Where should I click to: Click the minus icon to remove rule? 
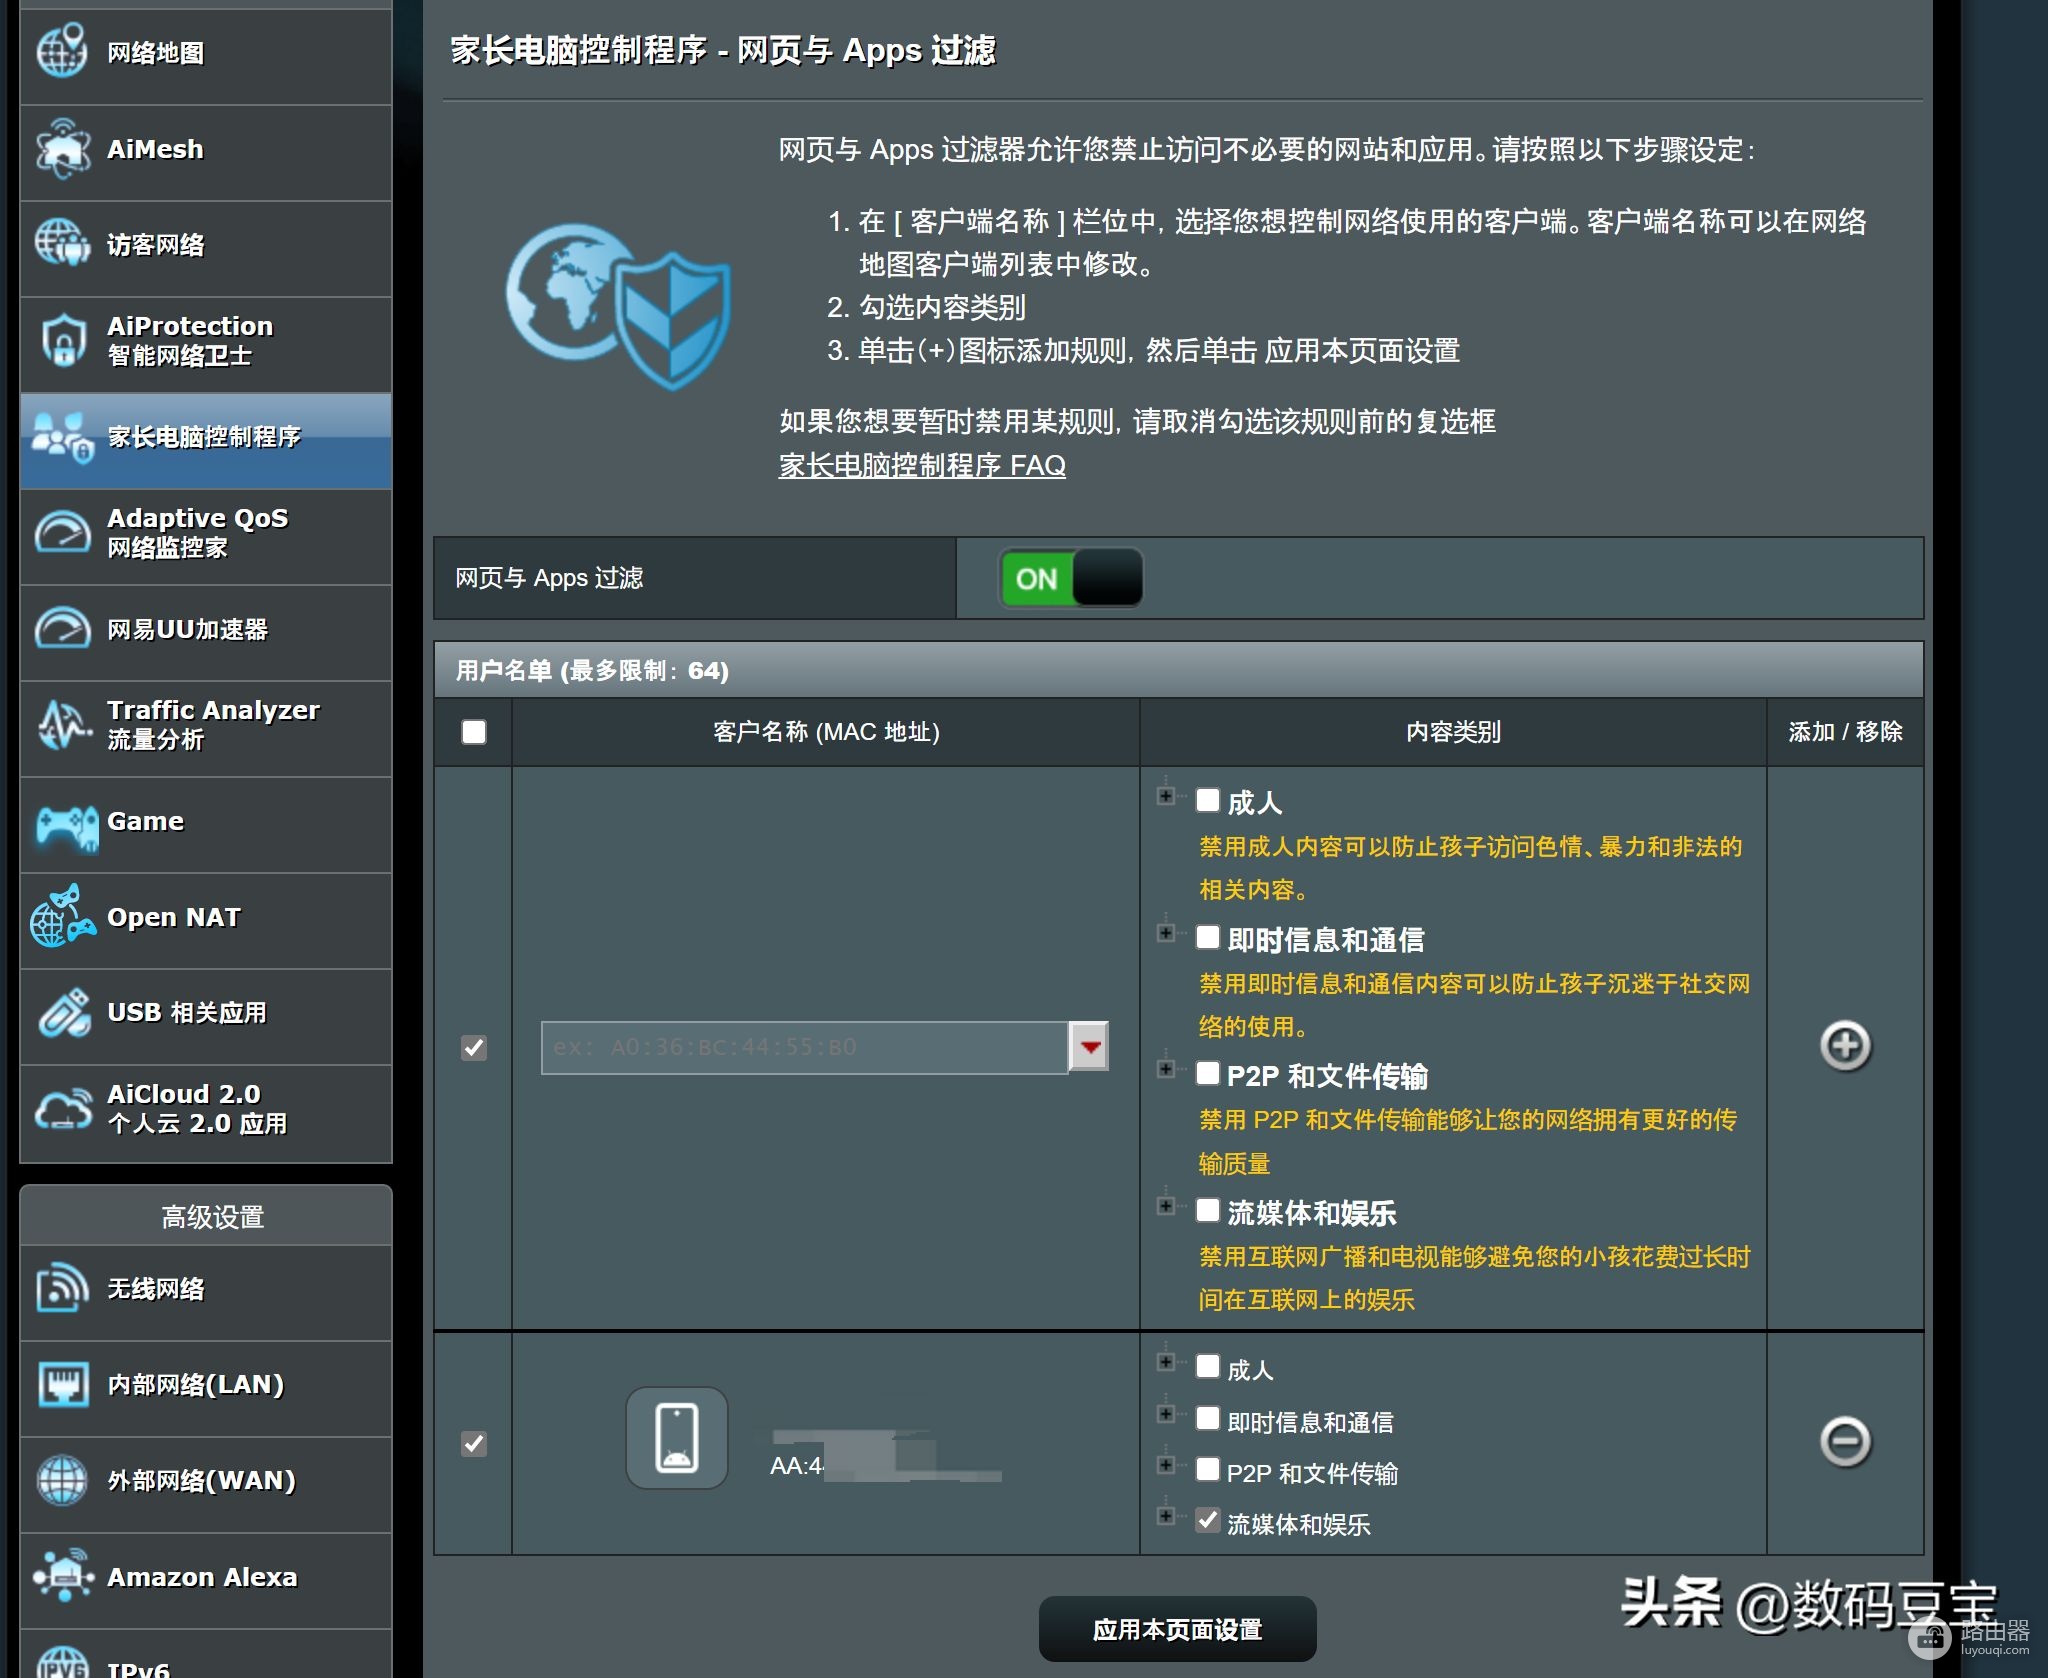click(1845, 1442)
